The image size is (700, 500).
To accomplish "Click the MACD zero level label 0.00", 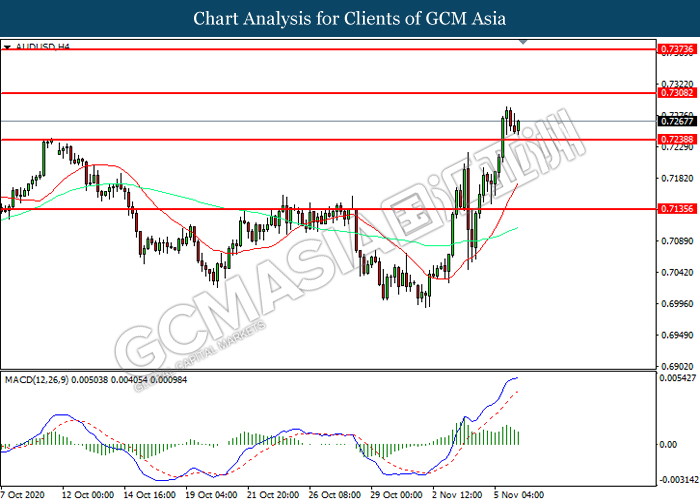I will (668, 444).
